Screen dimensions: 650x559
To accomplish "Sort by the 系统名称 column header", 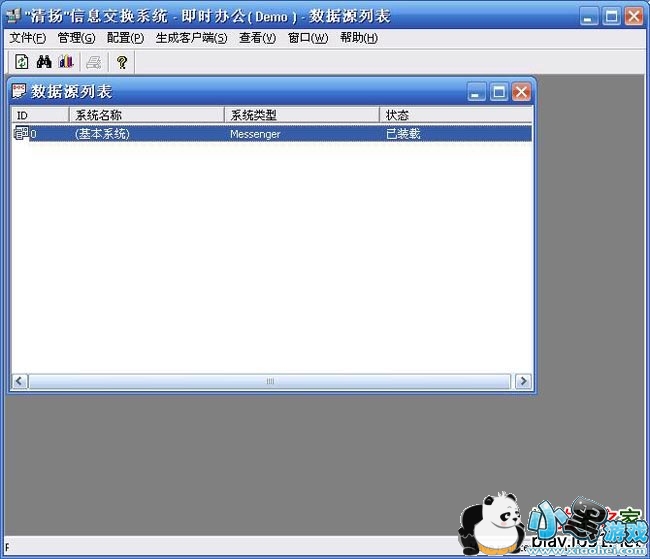I will [146, 115].
